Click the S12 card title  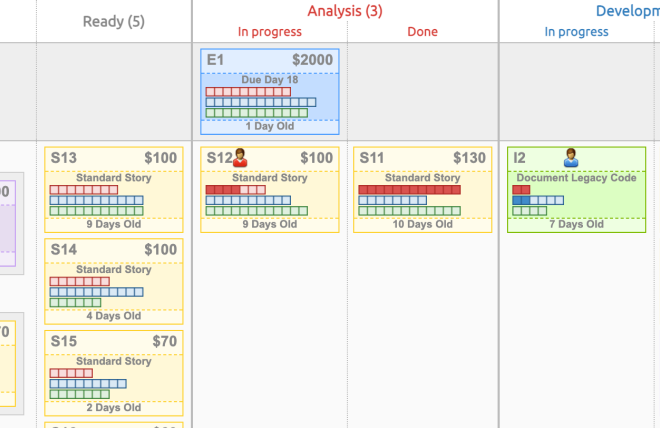tap(216, 158)
